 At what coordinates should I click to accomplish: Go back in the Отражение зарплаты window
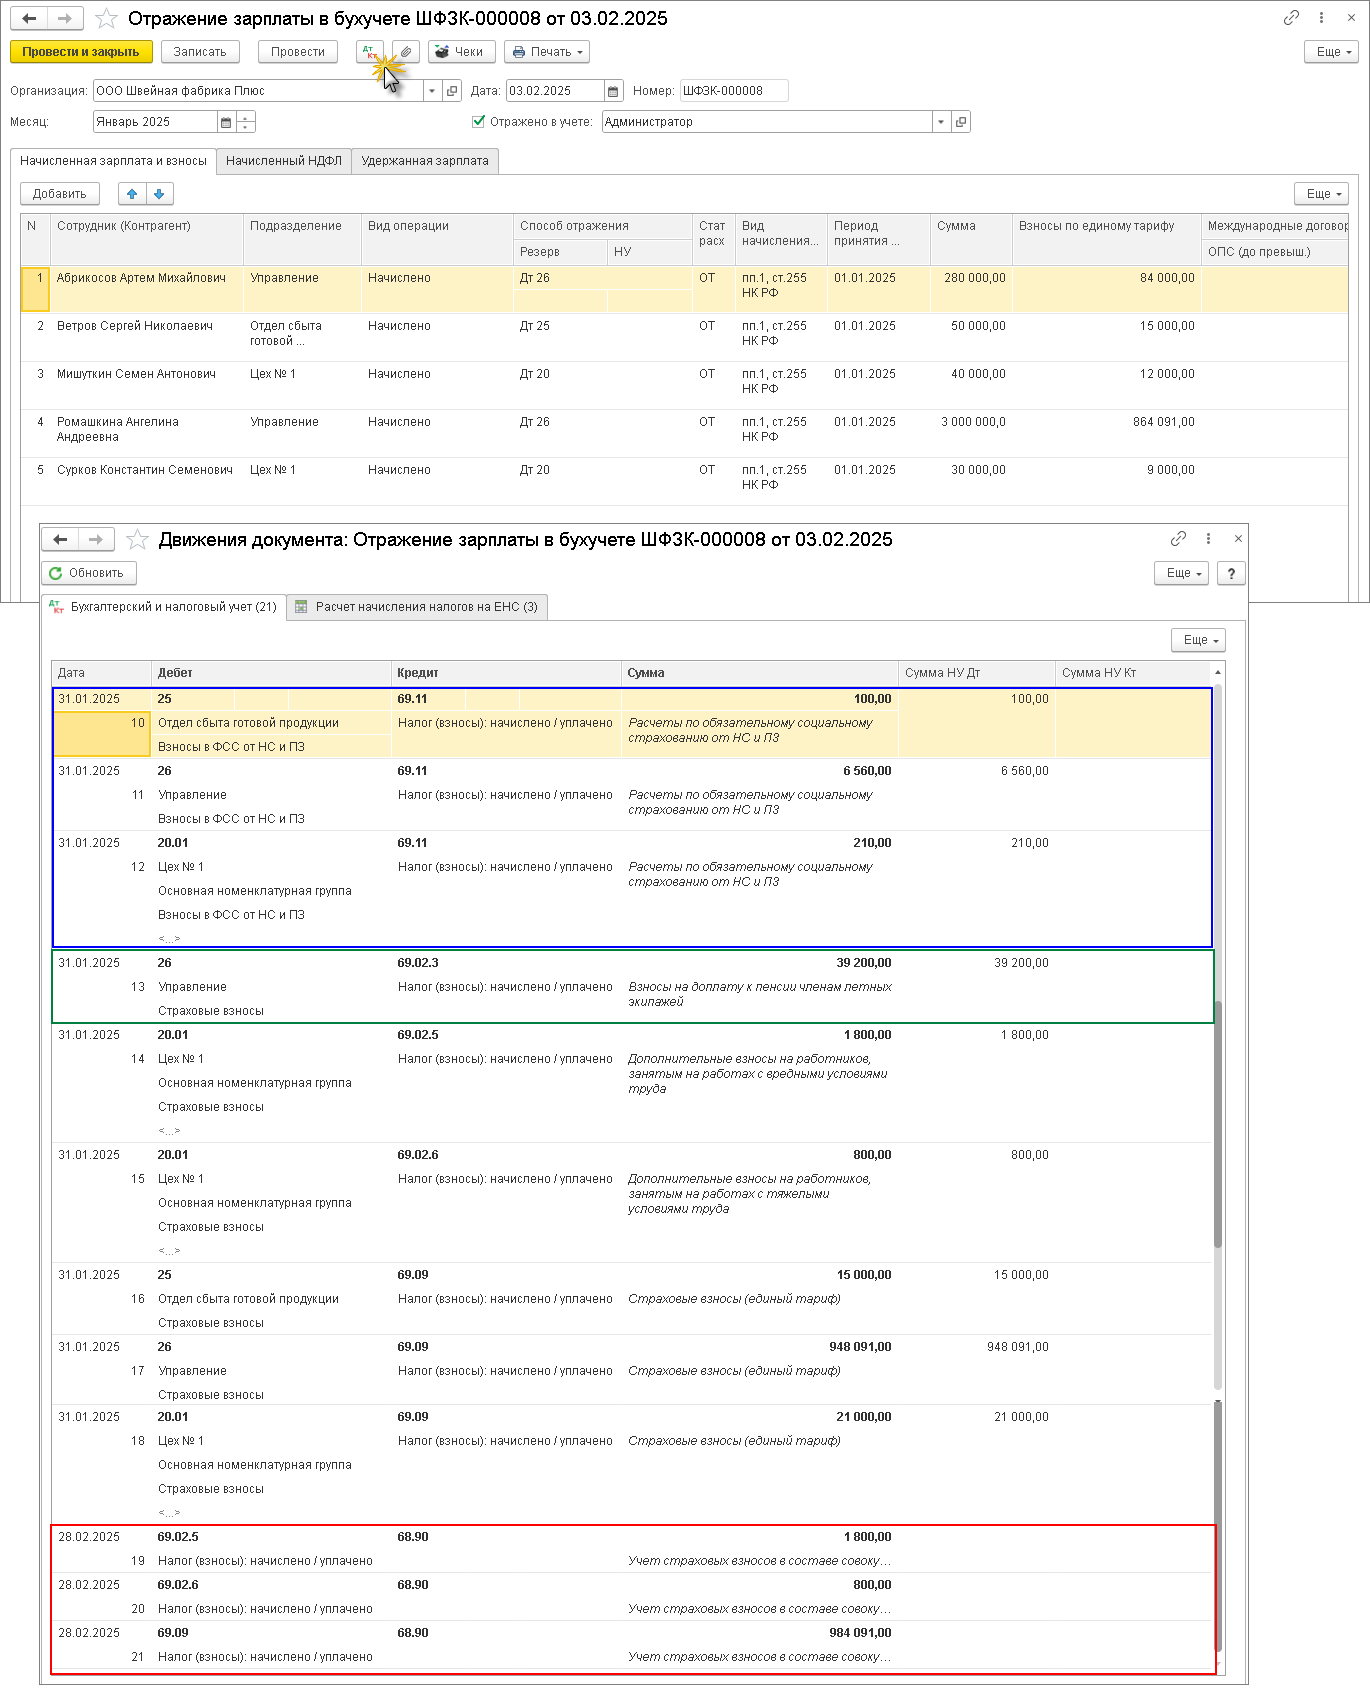[29, 18]
